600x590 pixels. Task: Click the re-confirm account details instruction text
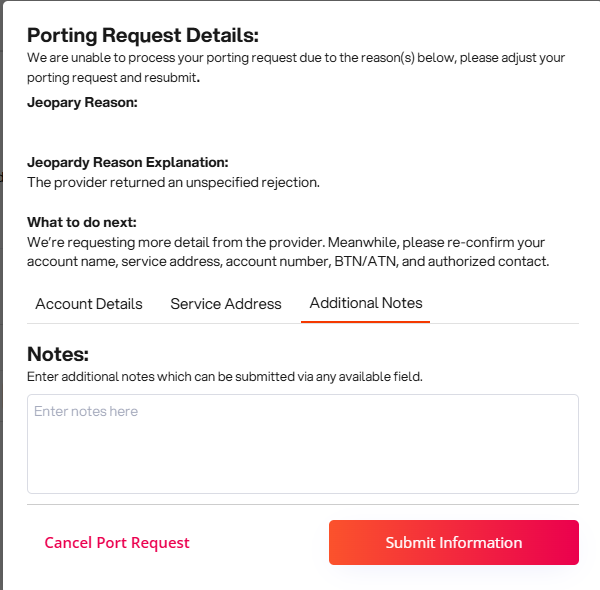287,252
